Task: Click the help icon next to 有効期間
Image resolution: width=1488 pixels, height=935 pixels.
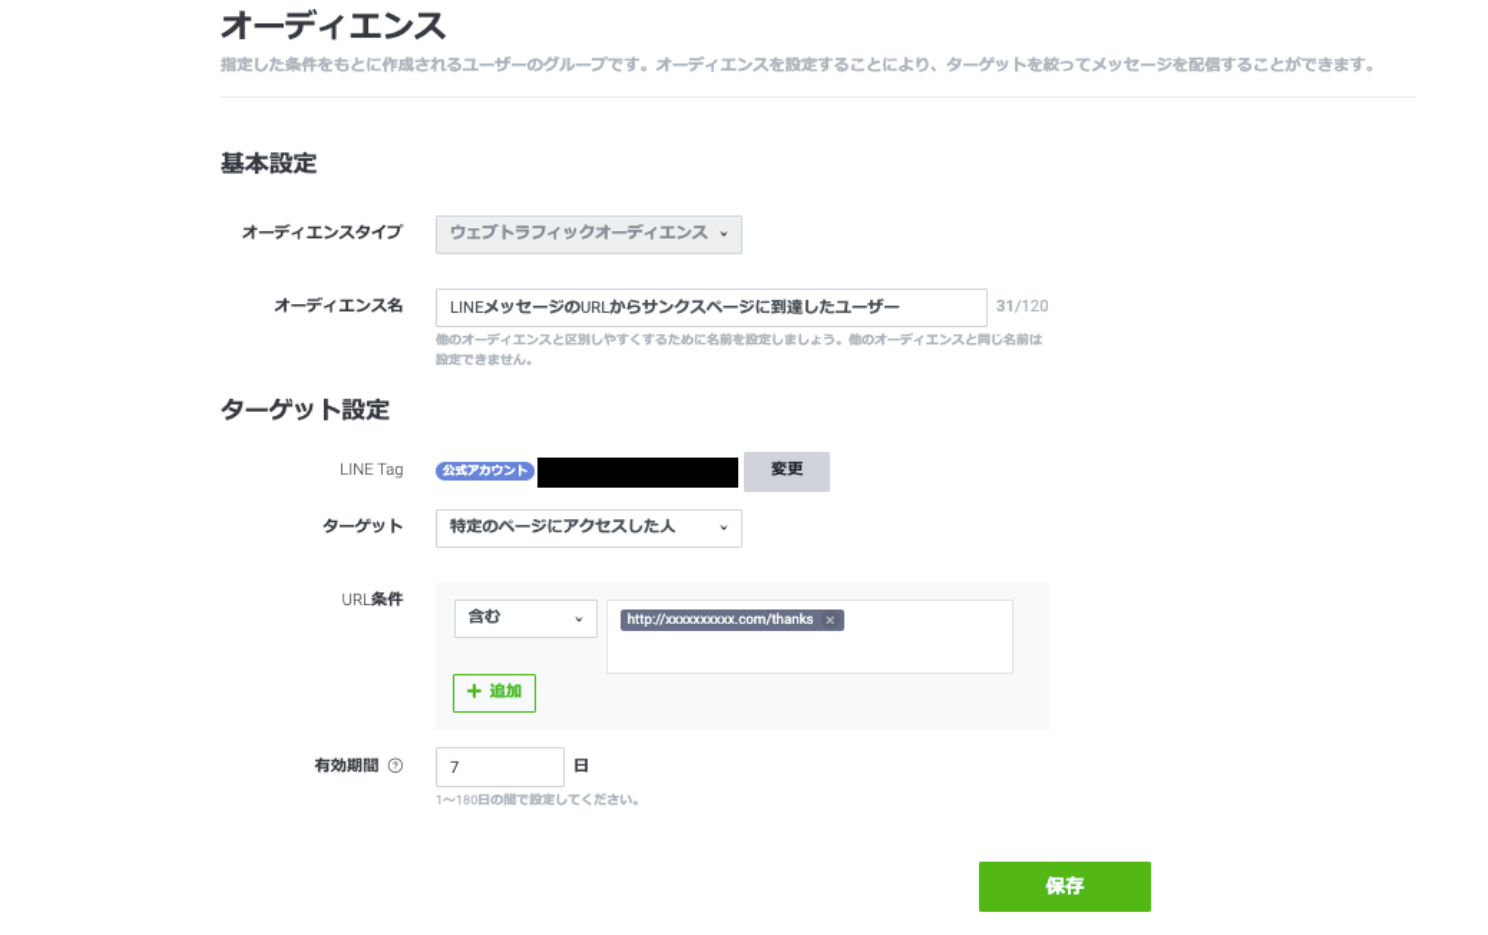Action: [395, 766]
